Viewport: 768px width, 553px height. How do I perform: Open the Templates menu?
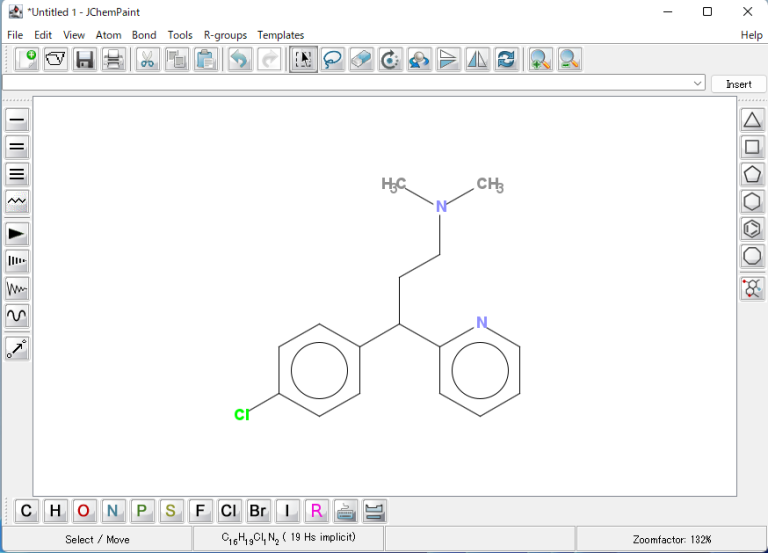pyautogui.click(x=280, y=35)
